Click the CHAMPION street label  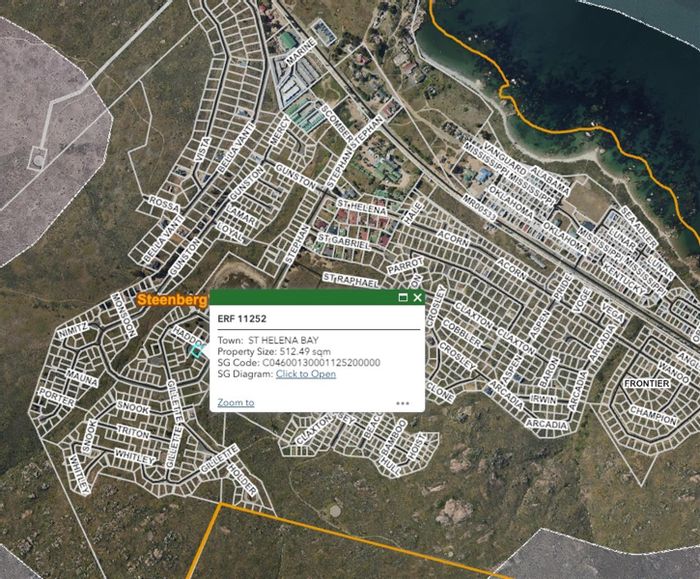[653, 416]
